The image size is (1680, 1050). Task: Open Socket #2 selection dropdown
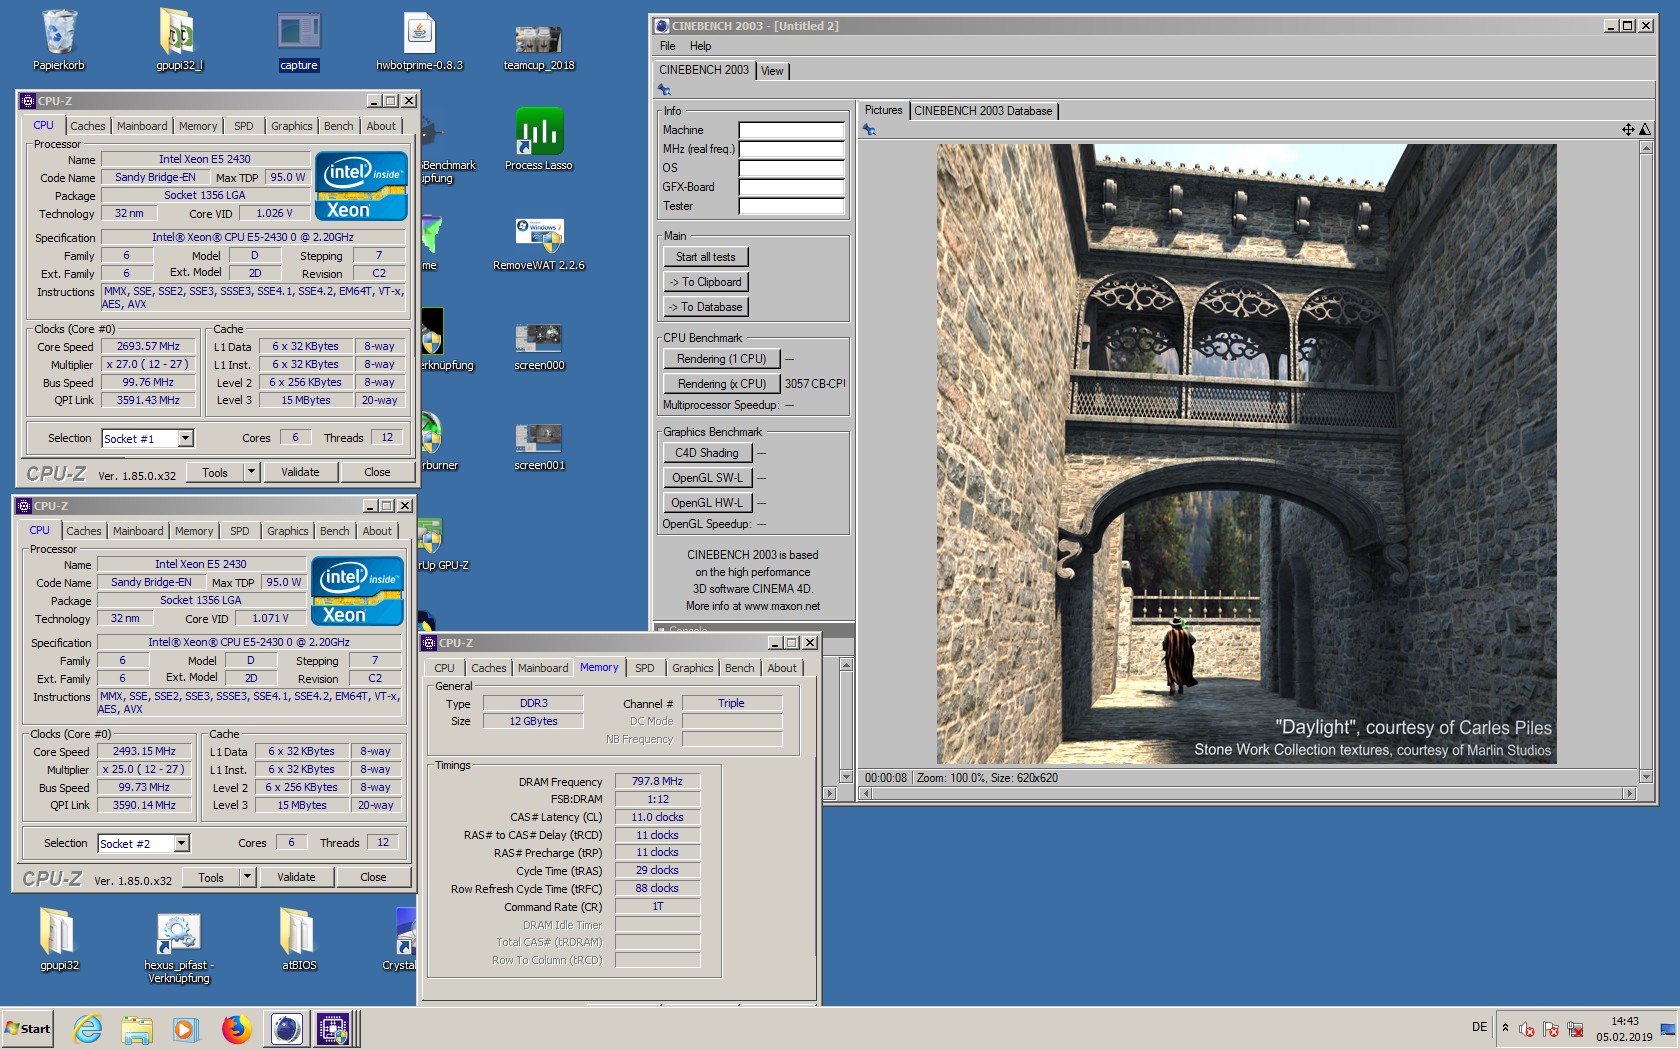[x=143, y=843]
